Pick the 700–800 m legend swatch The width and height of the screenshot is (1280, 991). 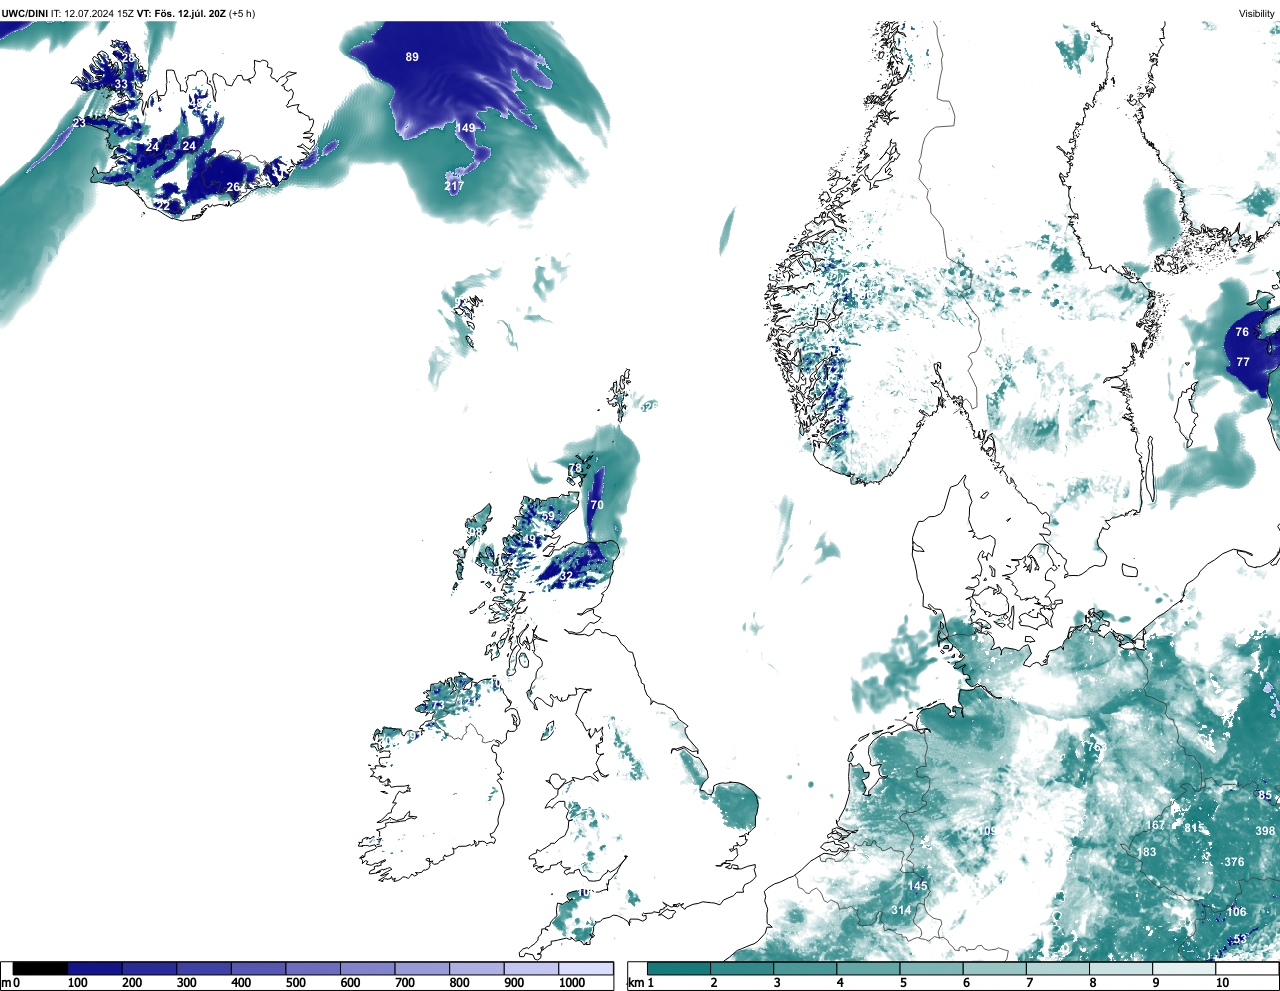click(x=422, y=968)
